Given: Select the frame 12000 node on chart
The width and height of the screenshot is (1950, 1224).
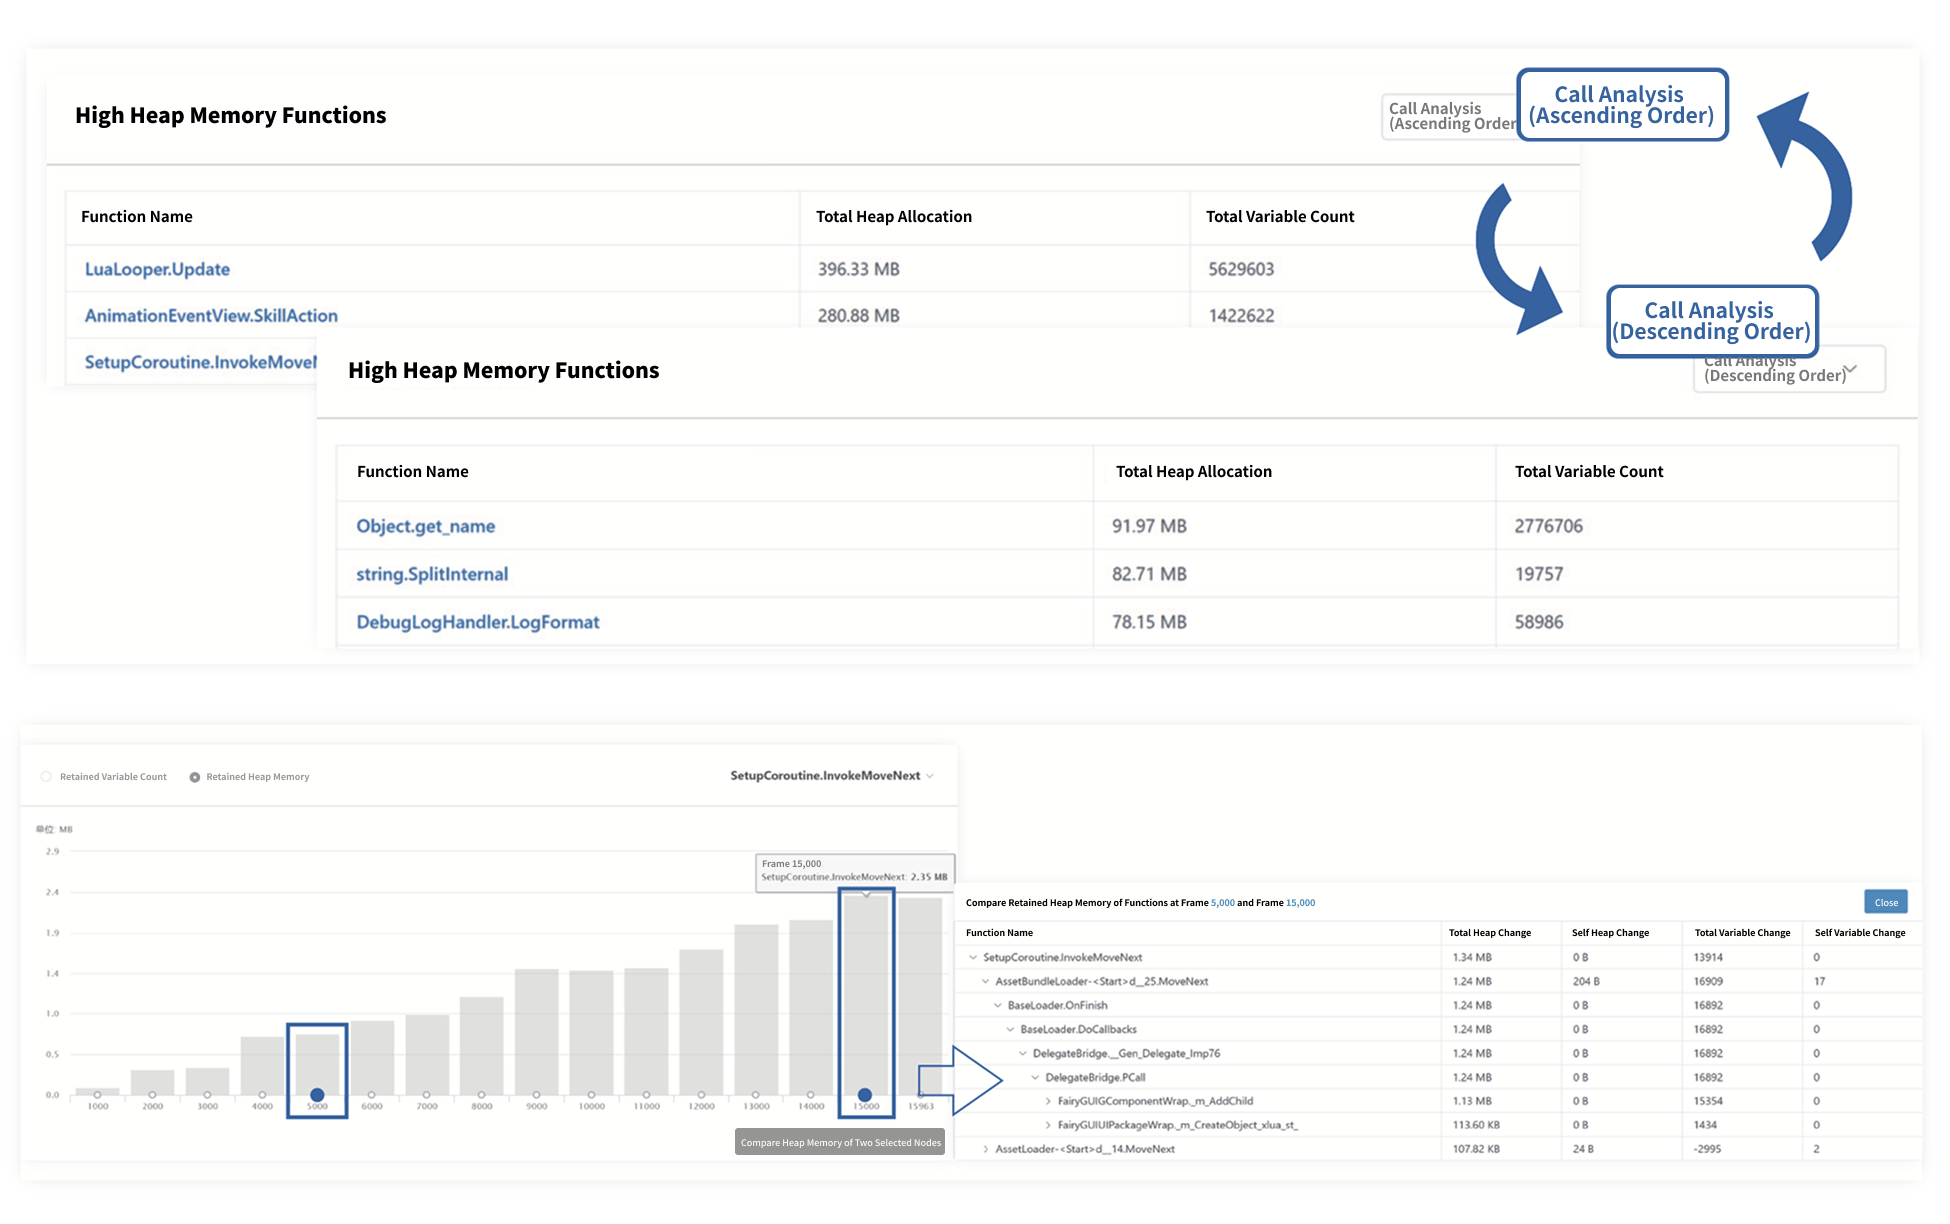Looking at the screenshot, I should click(x=701, y=1095).
